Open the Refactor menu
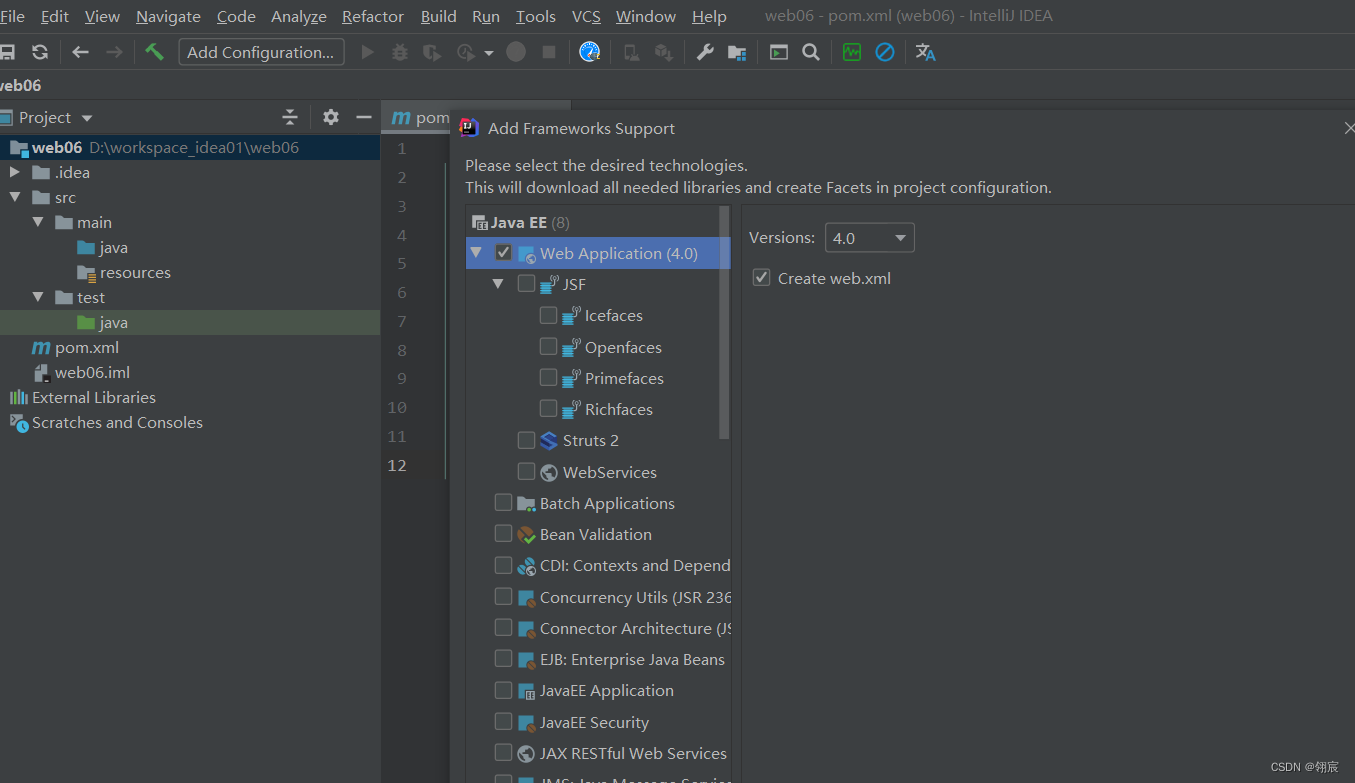This screenshot has height=783, width=1355. pos(373,16)
